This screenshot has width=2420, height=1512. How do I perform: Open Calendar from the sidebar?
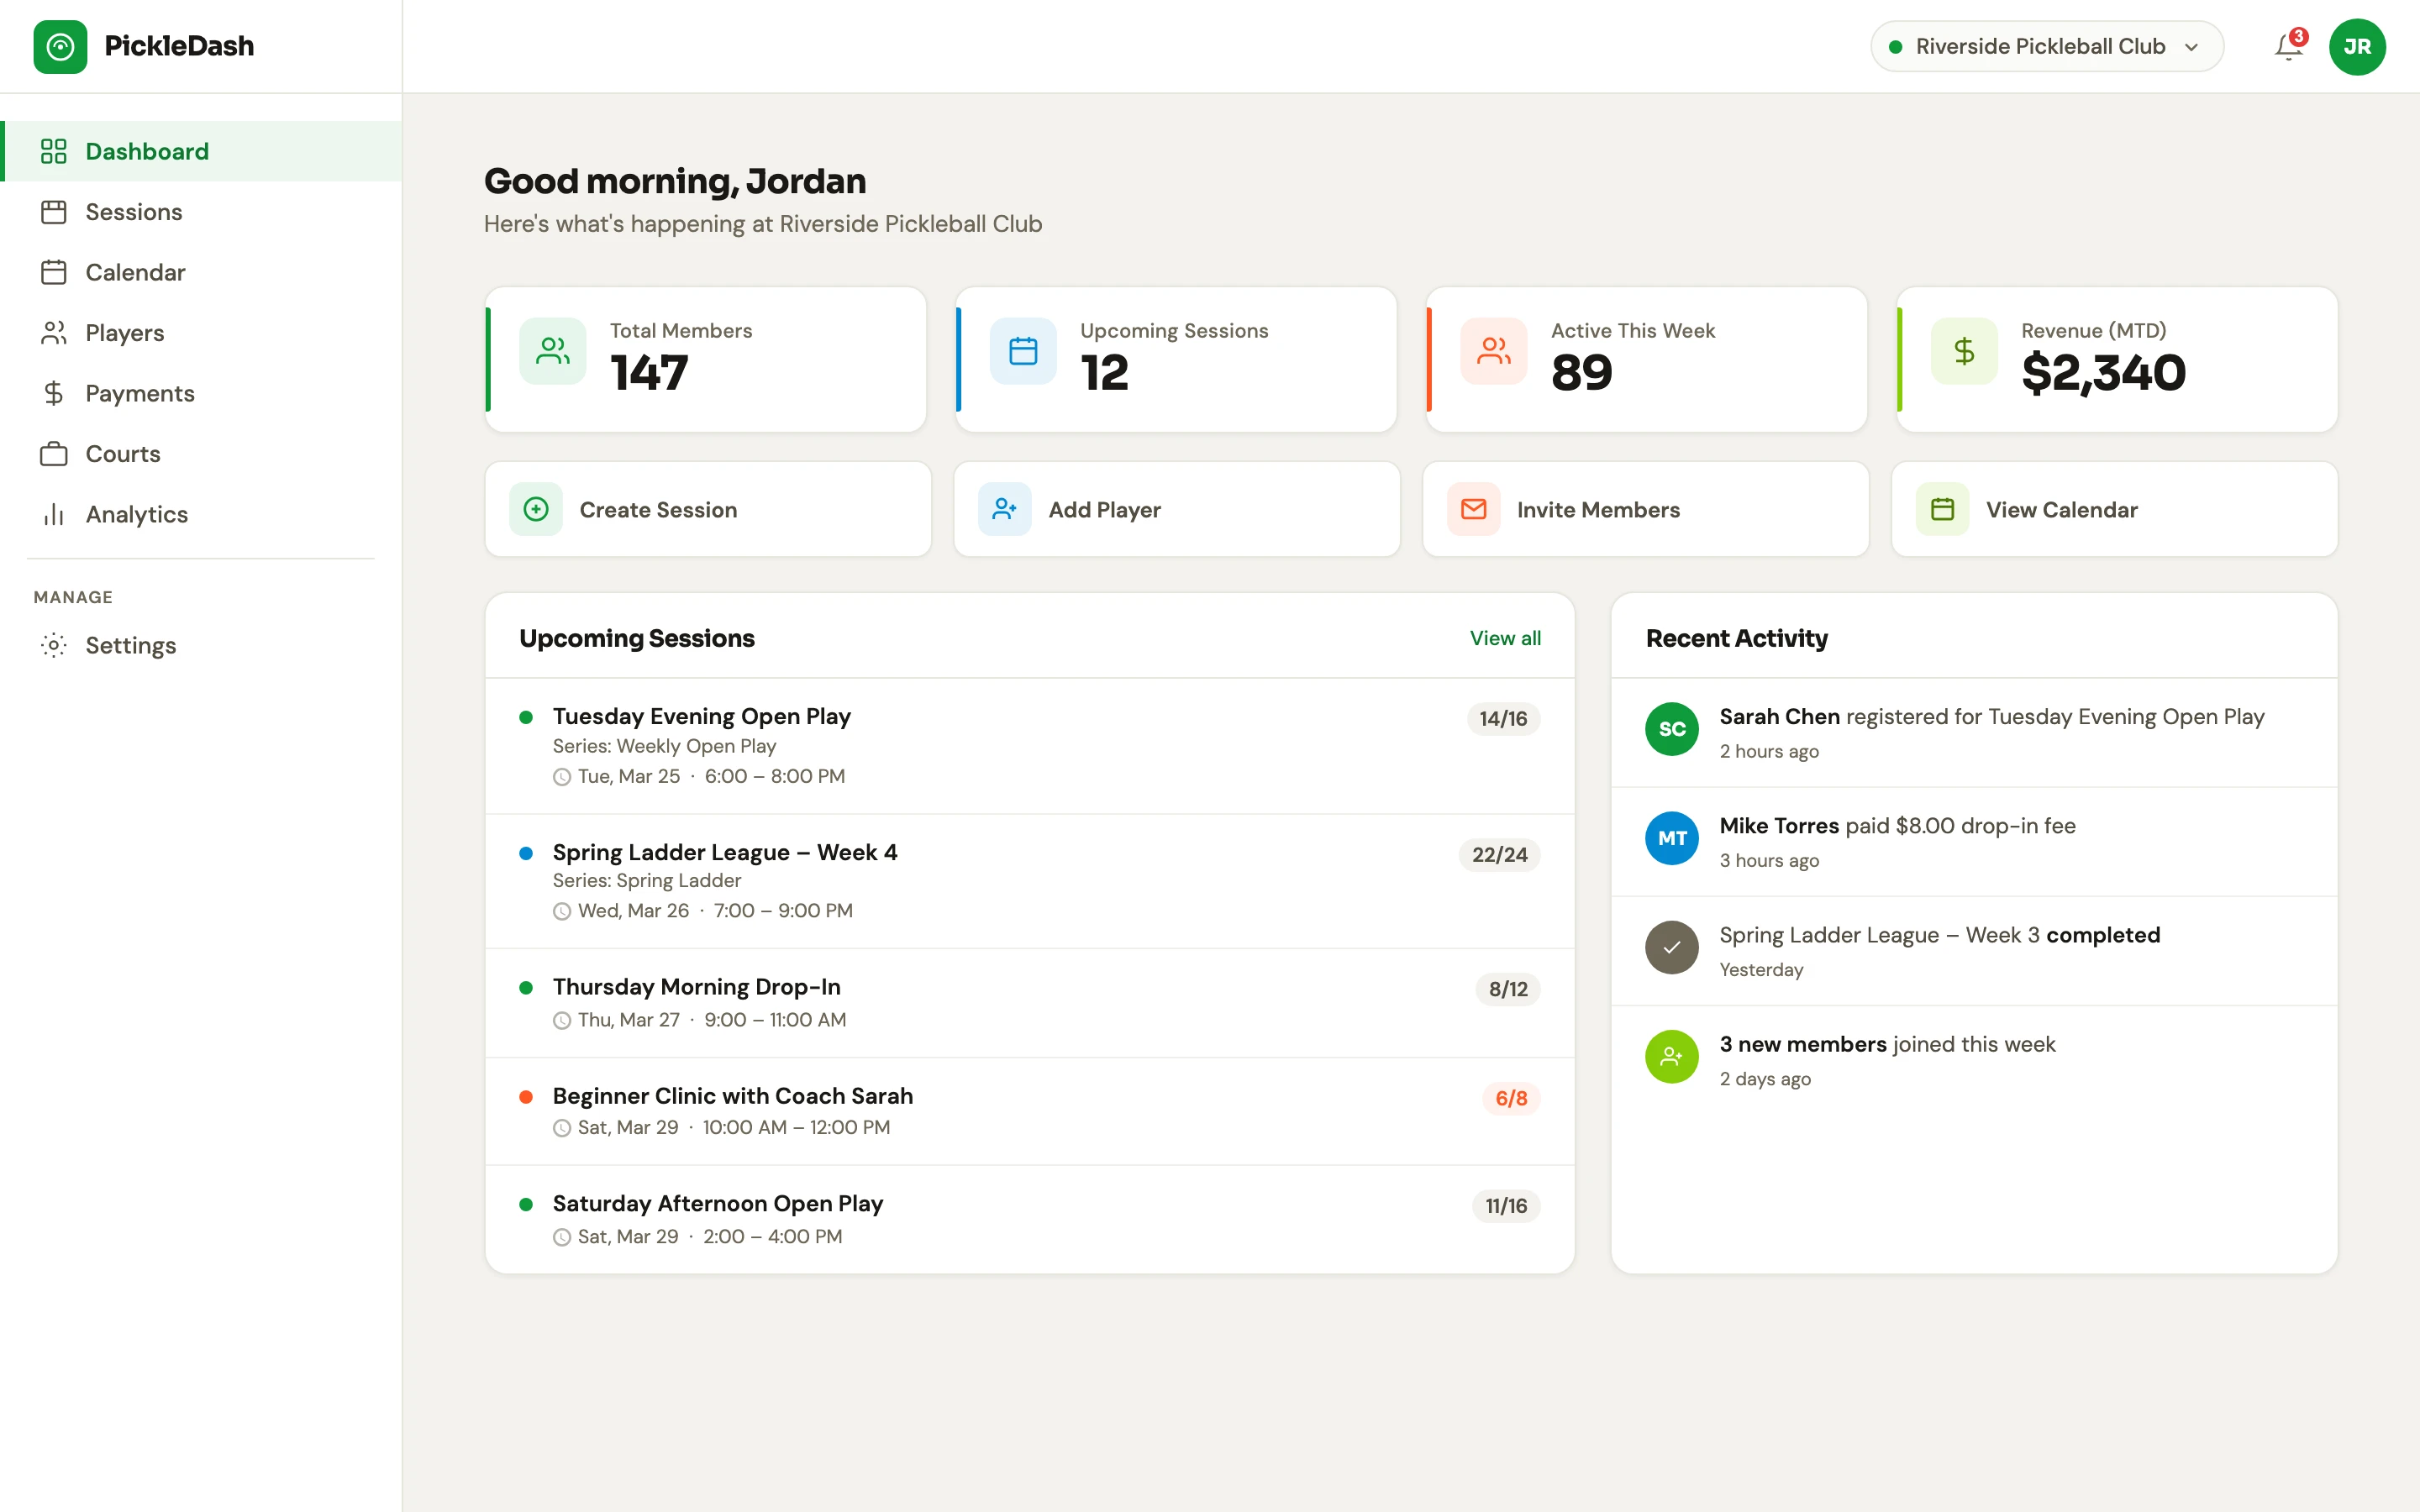[201, 272]
